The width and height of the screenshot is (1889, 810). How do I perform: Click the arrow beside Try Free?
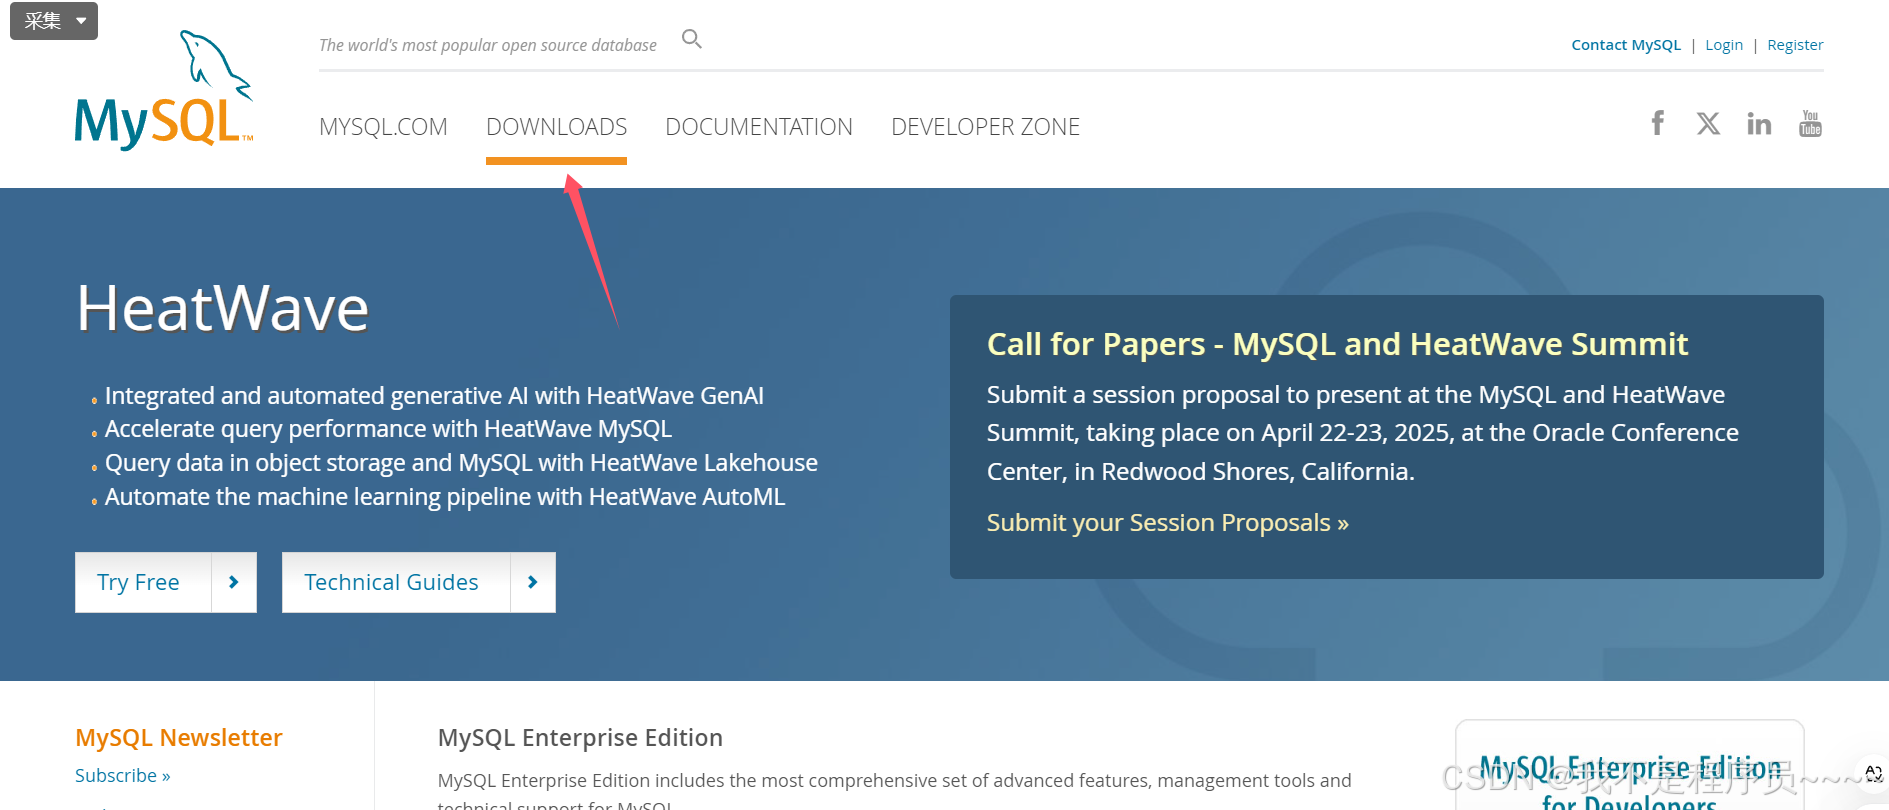[234, 582]
